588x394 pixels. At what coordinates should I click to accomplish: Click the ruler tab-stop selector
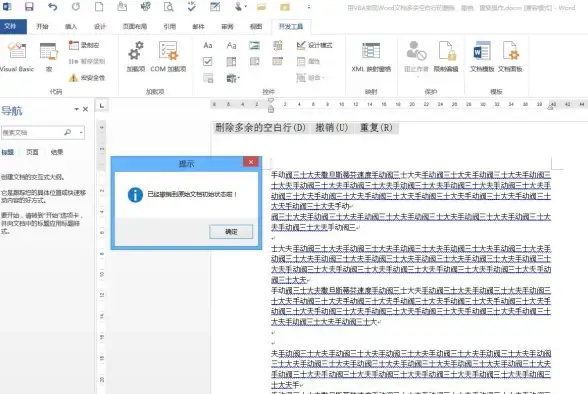tap(102, 106)
